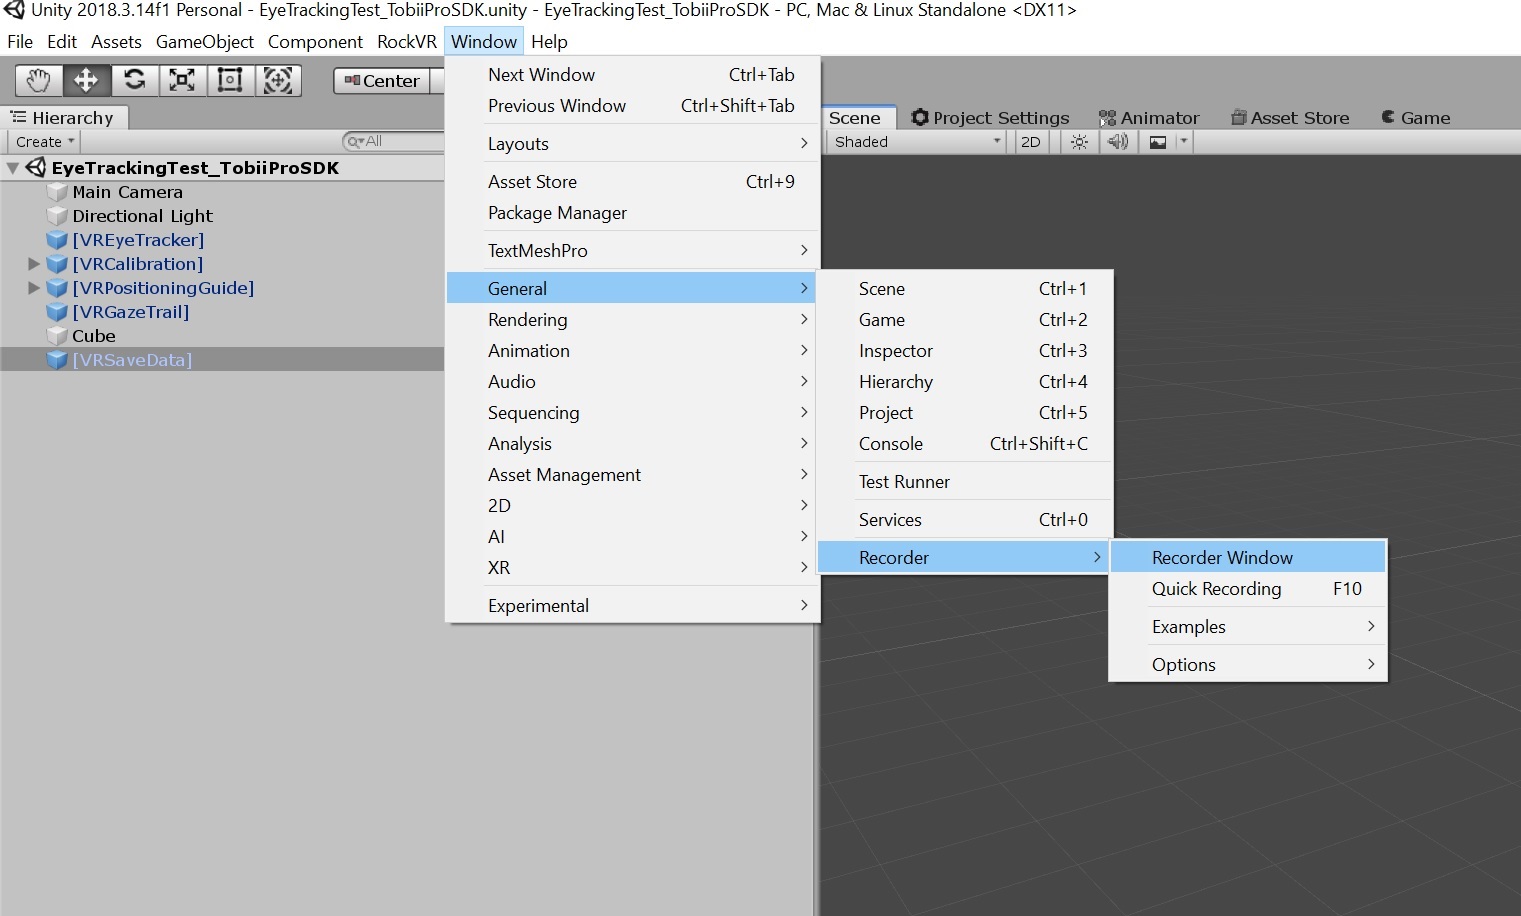Image resolution: width=1521 pixels, height=916 pixels.
Task: Toggle scene effects image icon
Action: click(x=1158, y=142)
